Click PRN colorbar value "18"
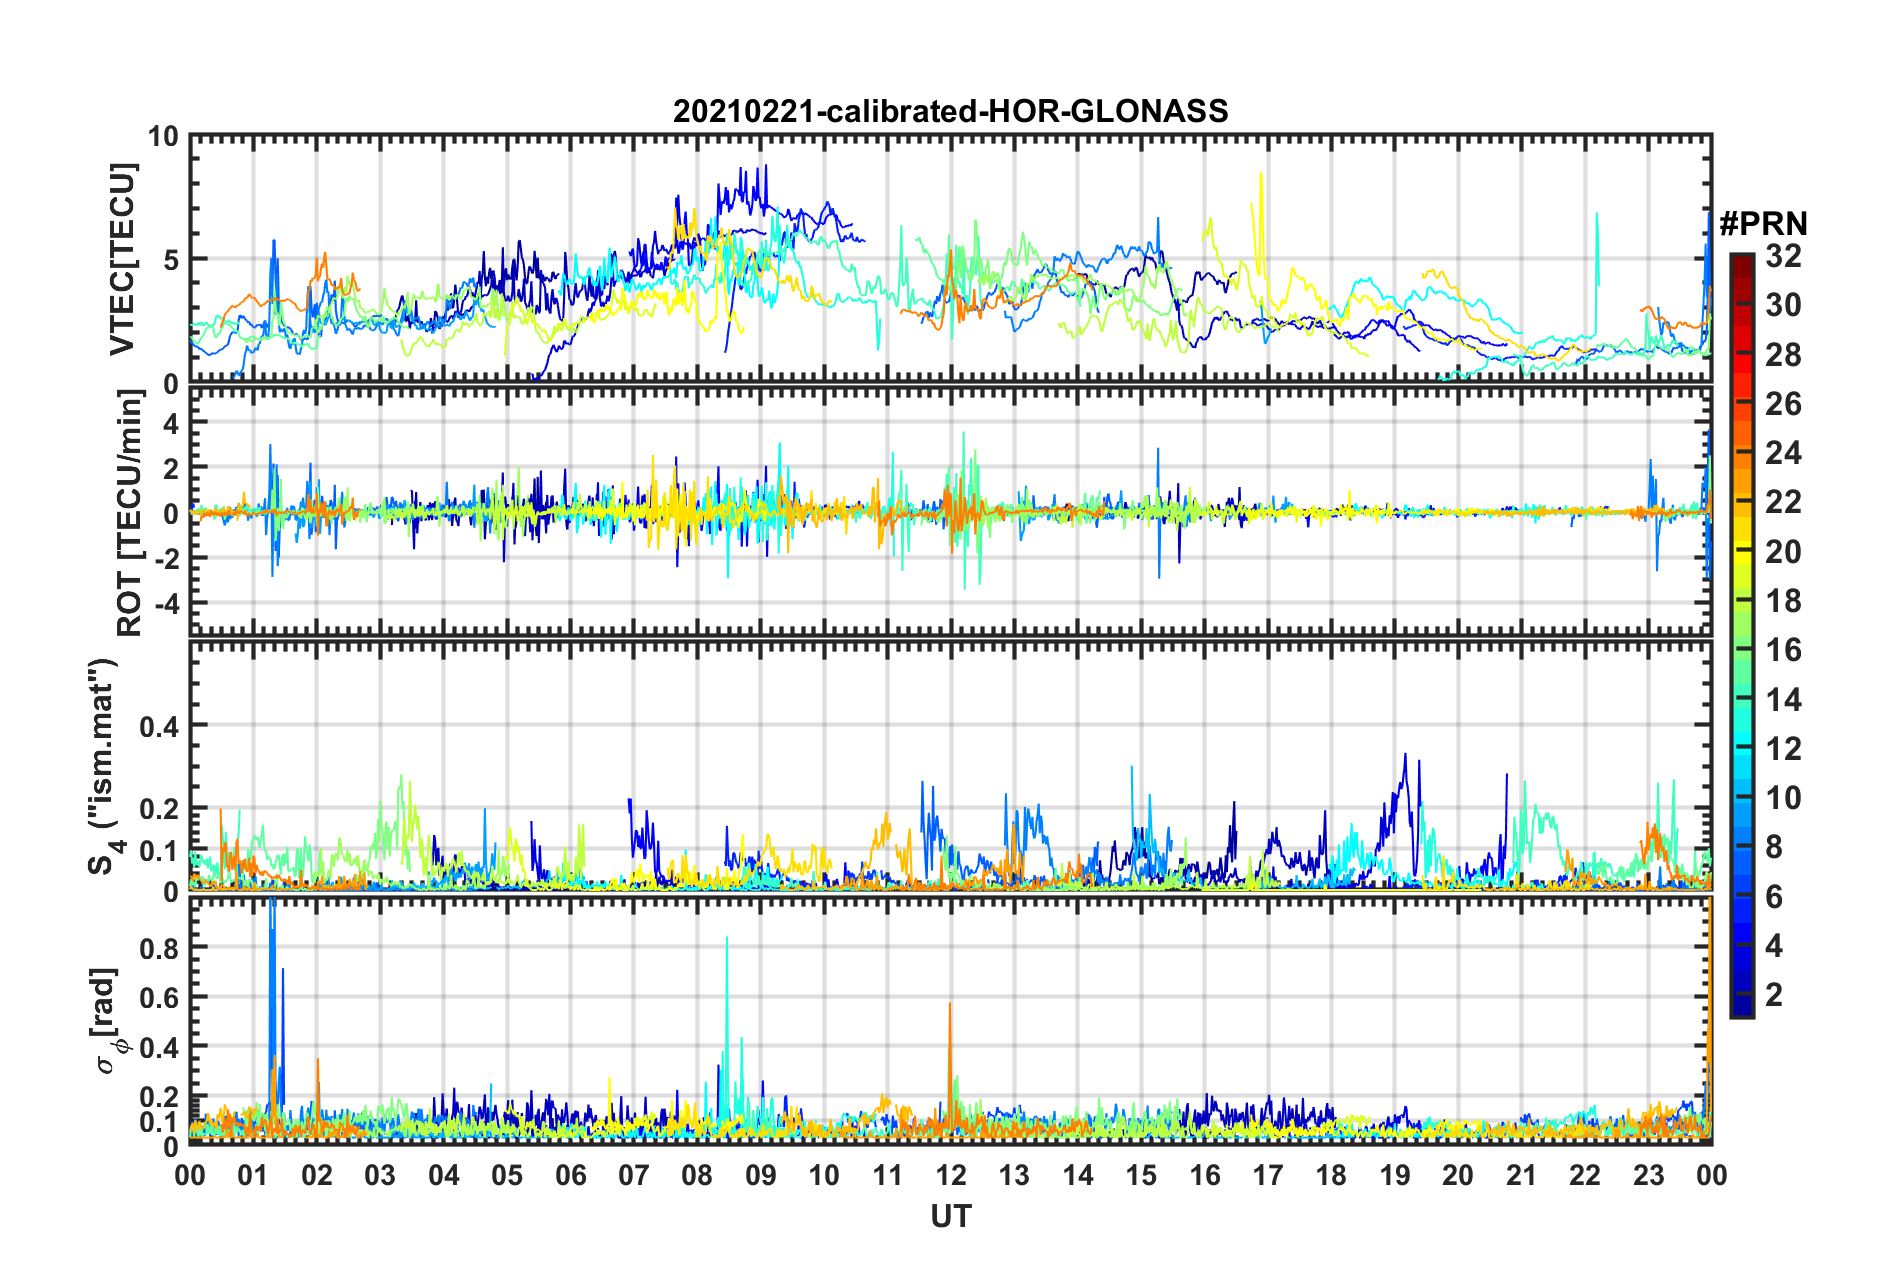Image resolution: width=1902 pixels, height=1272 pixels. pyautogui.click(x=1783, y=601)
